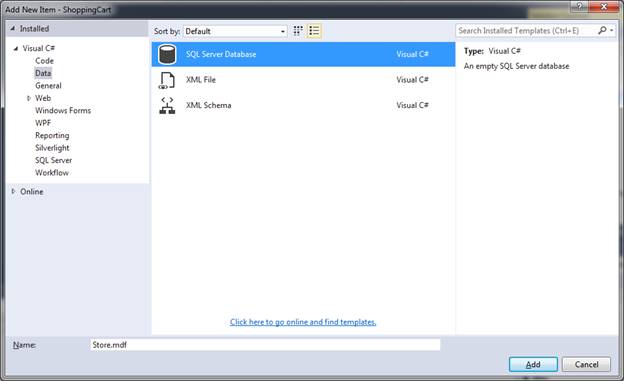Image resolution: width=624 pixels, height=381 pixels.
Task: Click the Add button
Action: coord(533,364)
